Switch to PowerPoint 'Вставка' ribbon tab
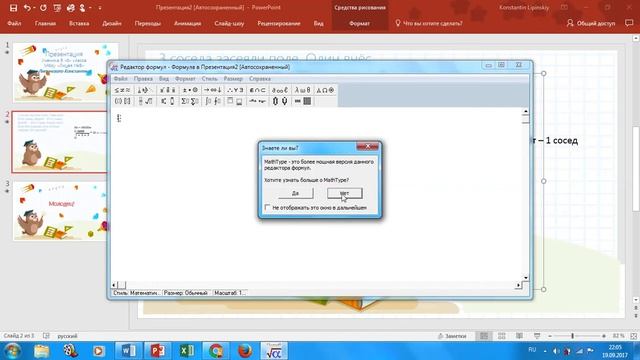This screenshot has width=640, height=360. [x=79, y=23]
